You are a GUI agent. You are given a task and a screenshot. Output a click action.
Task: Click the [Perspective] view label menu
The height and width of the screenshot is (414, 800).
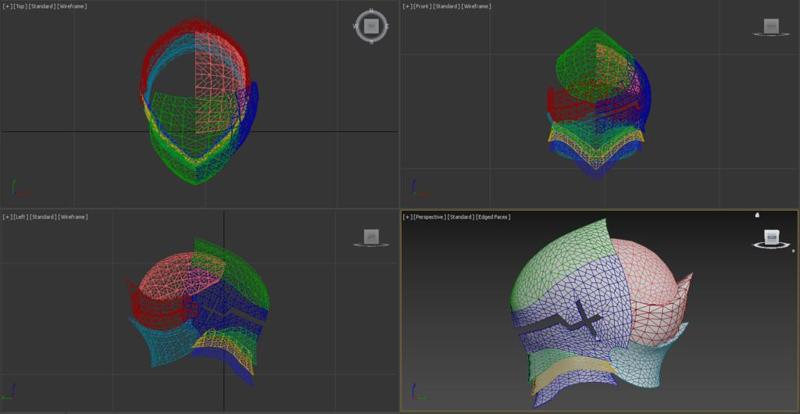pyautogui.click(x=429, y=217)
